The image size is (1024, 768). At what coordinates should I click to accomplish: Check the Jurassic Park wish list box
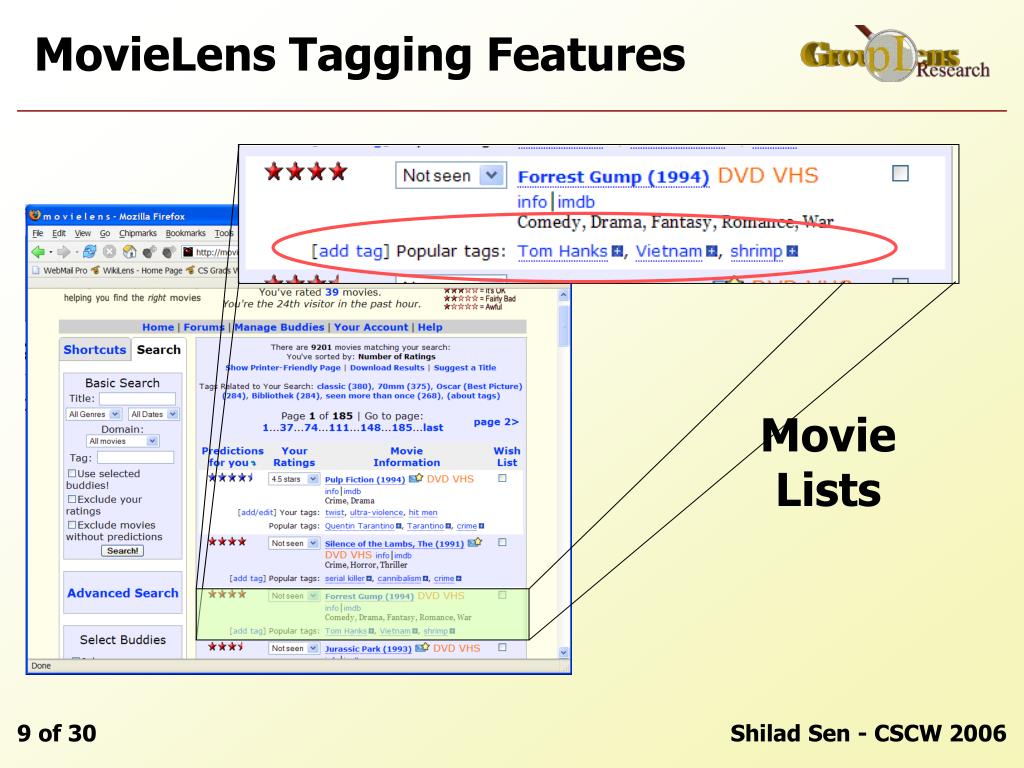(x=502, y=647)
